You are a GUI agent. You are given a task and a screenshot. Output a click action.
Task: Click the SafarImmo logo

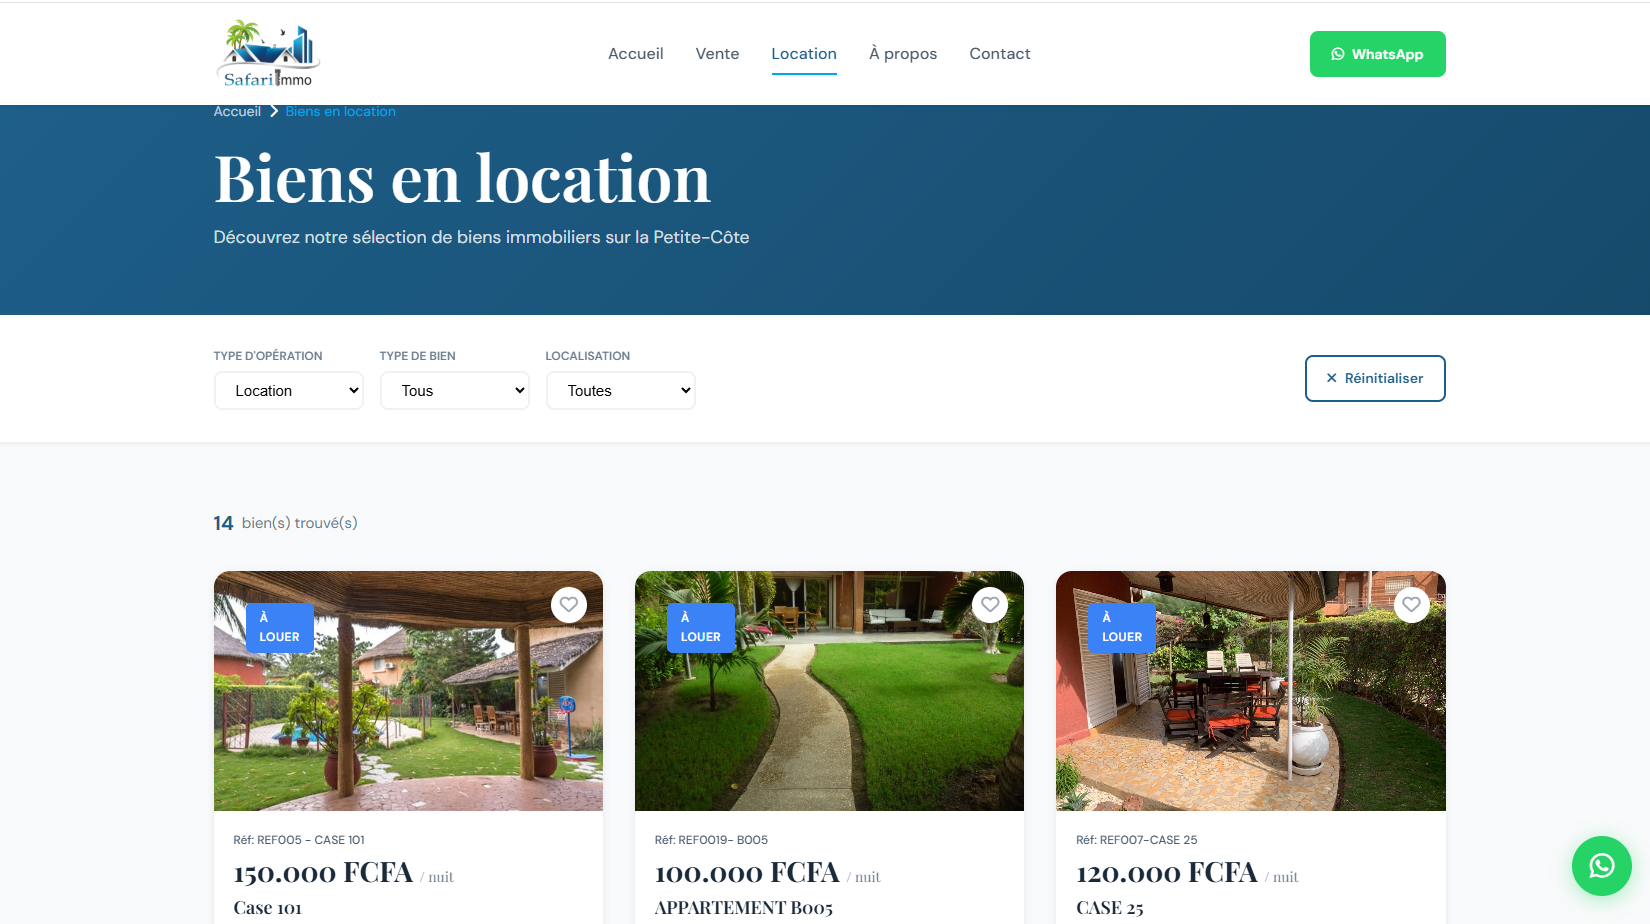[x=267, y=53]
